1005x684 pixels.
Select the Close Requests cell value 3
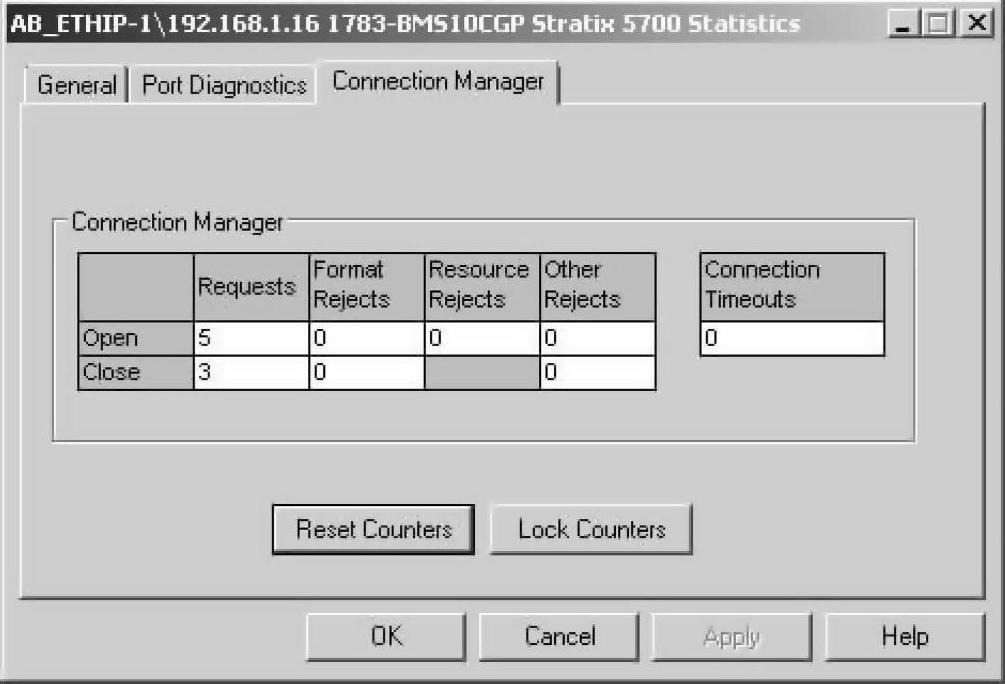pos(251,372)
